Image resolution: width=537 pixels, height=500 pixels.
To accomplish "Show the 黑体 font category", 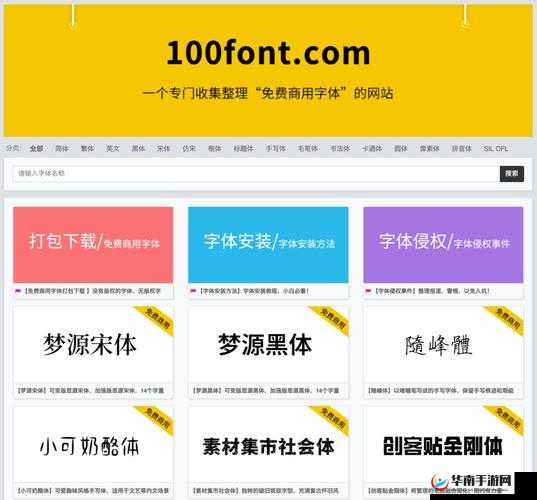I will point(138,148).
